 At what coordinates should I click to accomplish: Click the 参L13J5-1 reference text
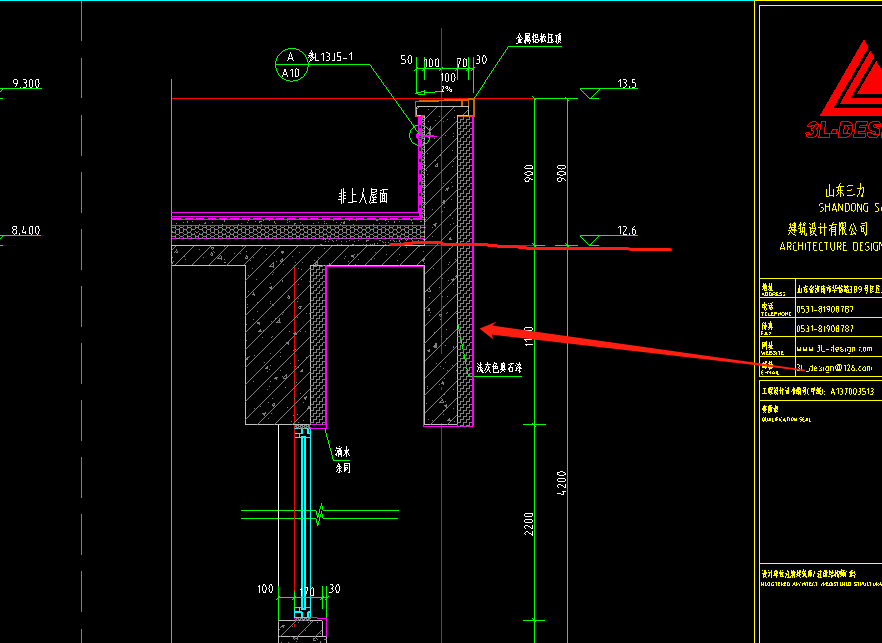330,56
